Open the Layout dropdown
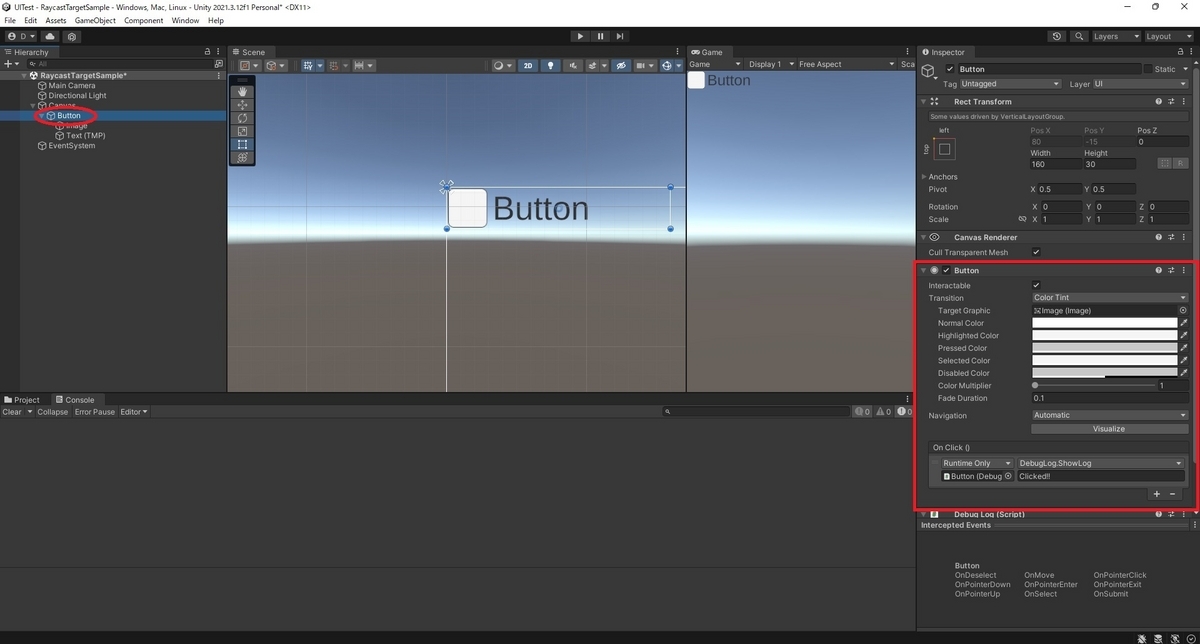This screenshot has width=1200, height=644. click(1167, 36)
